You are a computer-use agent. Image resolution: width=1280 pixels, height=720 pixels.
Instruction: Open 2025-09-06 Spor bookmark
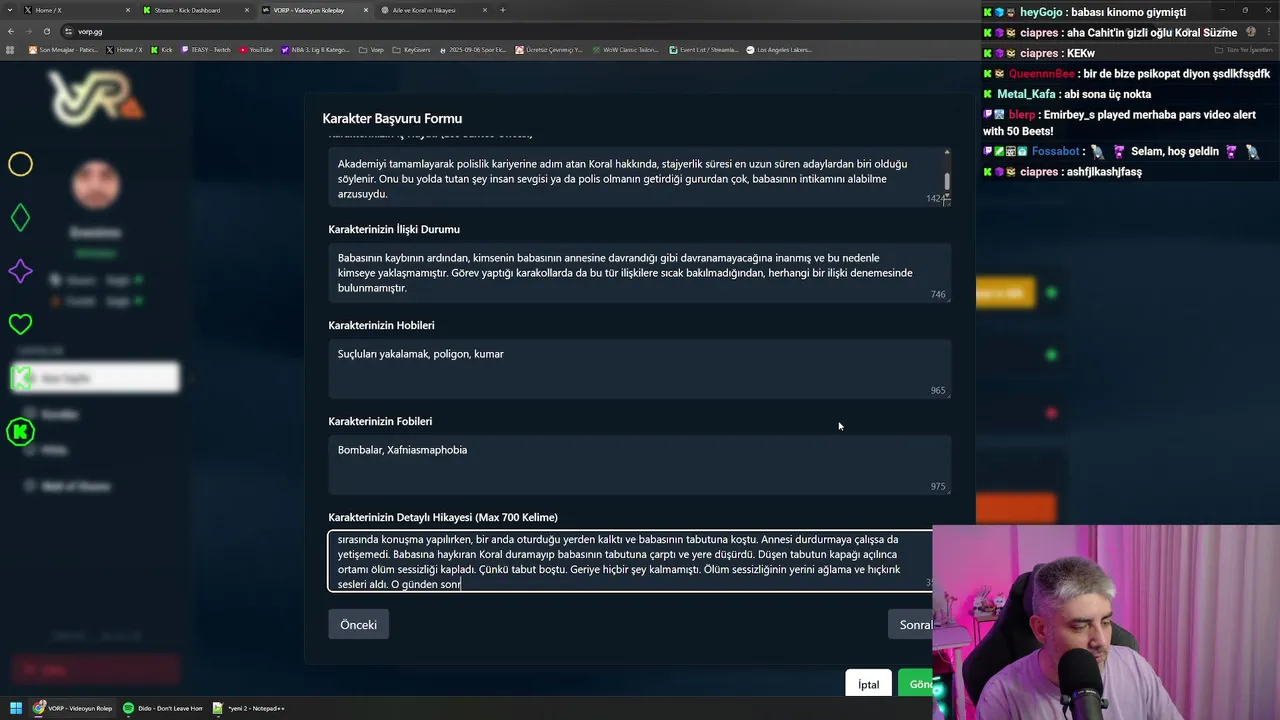click(473, 49)
